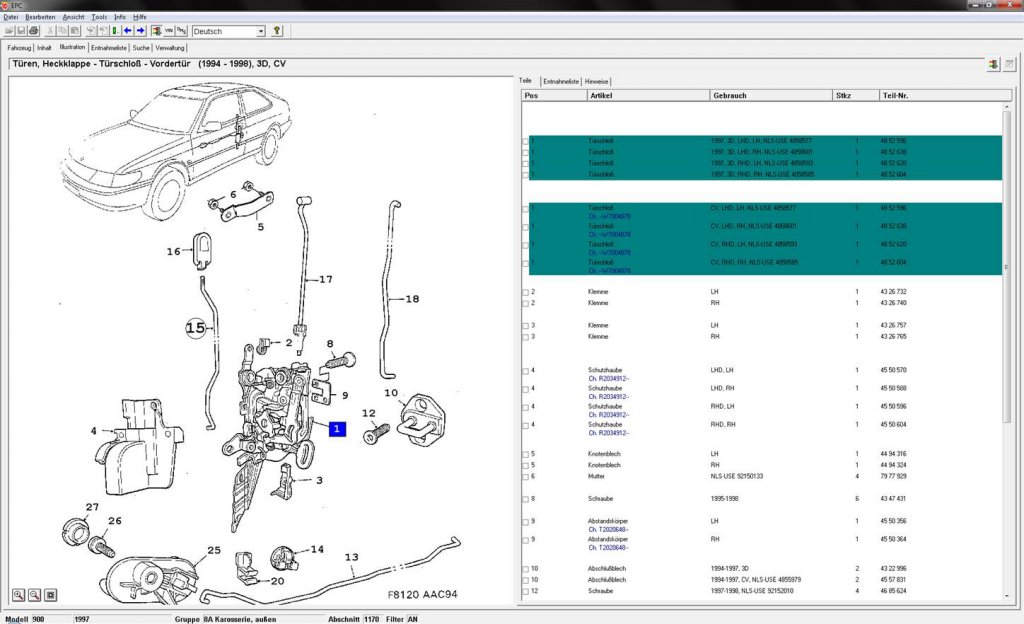Screen dimensions: 1024x624
Task: Click the zoom in magnifier below the illustration
Action: 18,595
